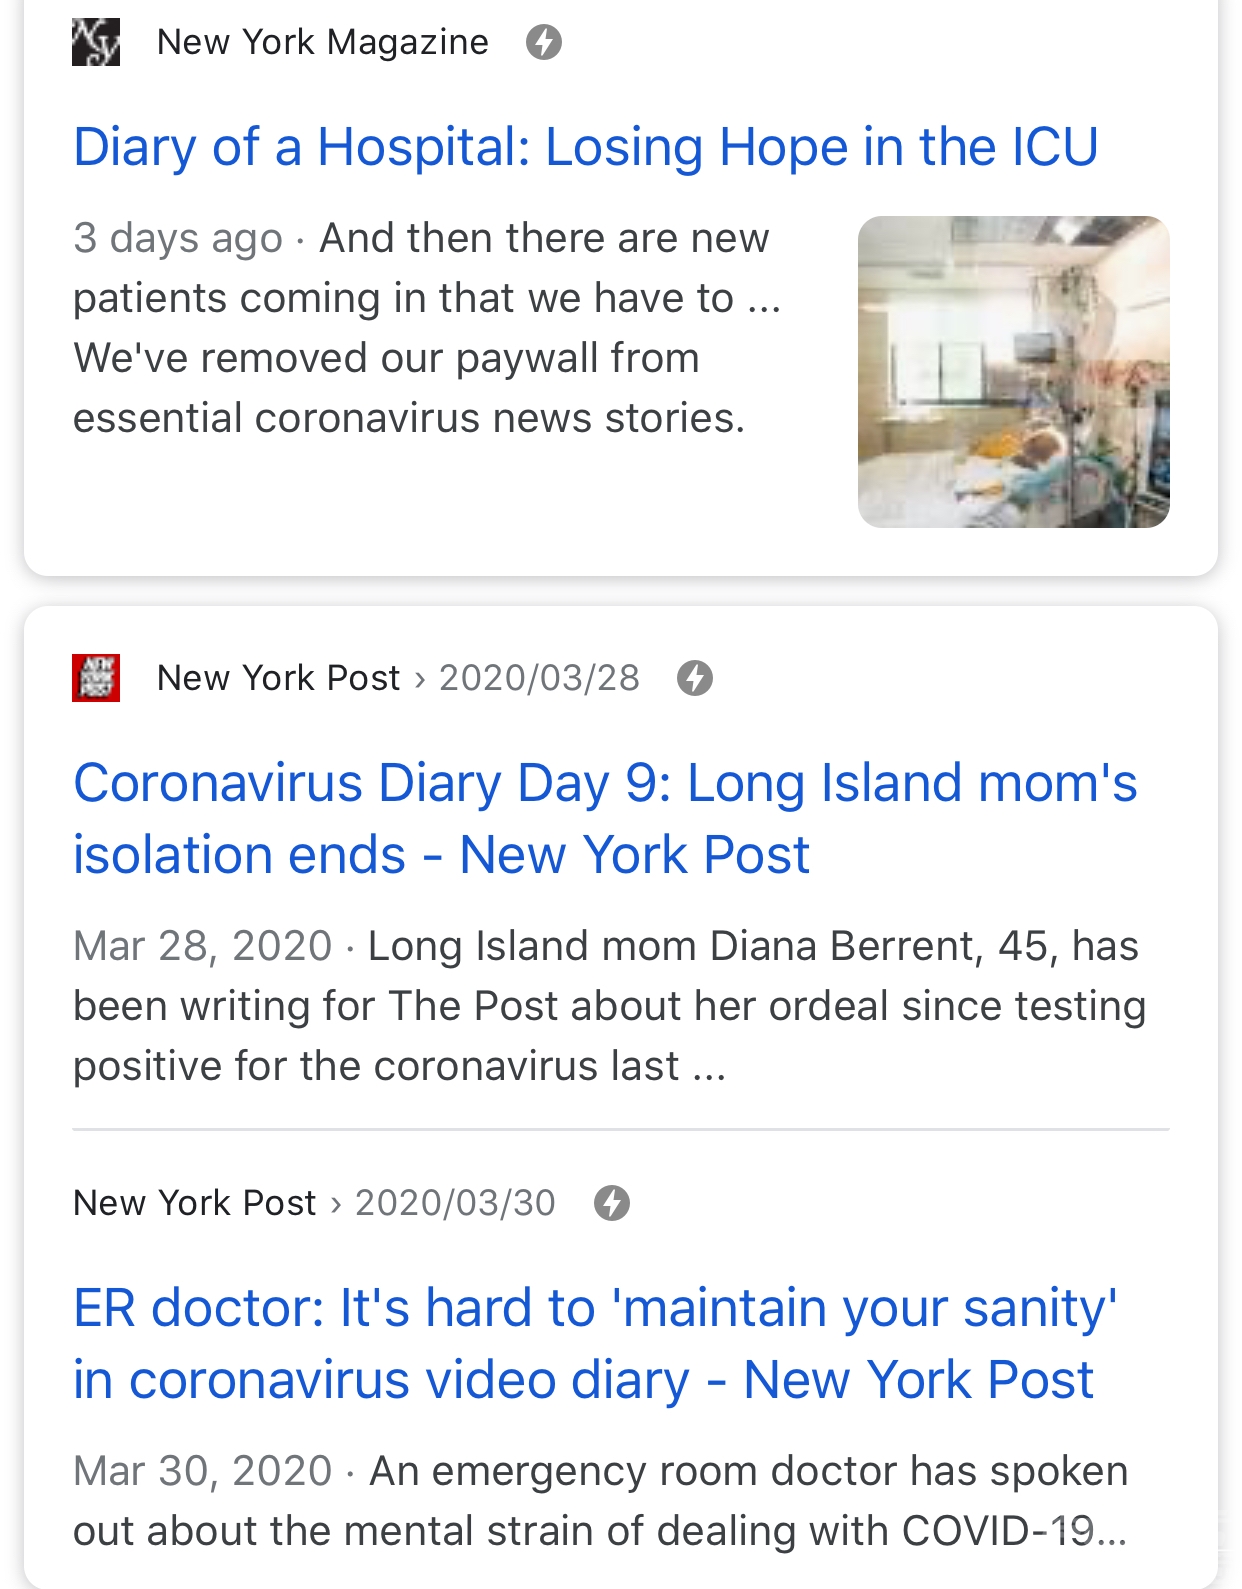Click the "Mar 28, 2020" snippet date
The width and height of the screenshot is (1242, 1589).
pos(202,946)
